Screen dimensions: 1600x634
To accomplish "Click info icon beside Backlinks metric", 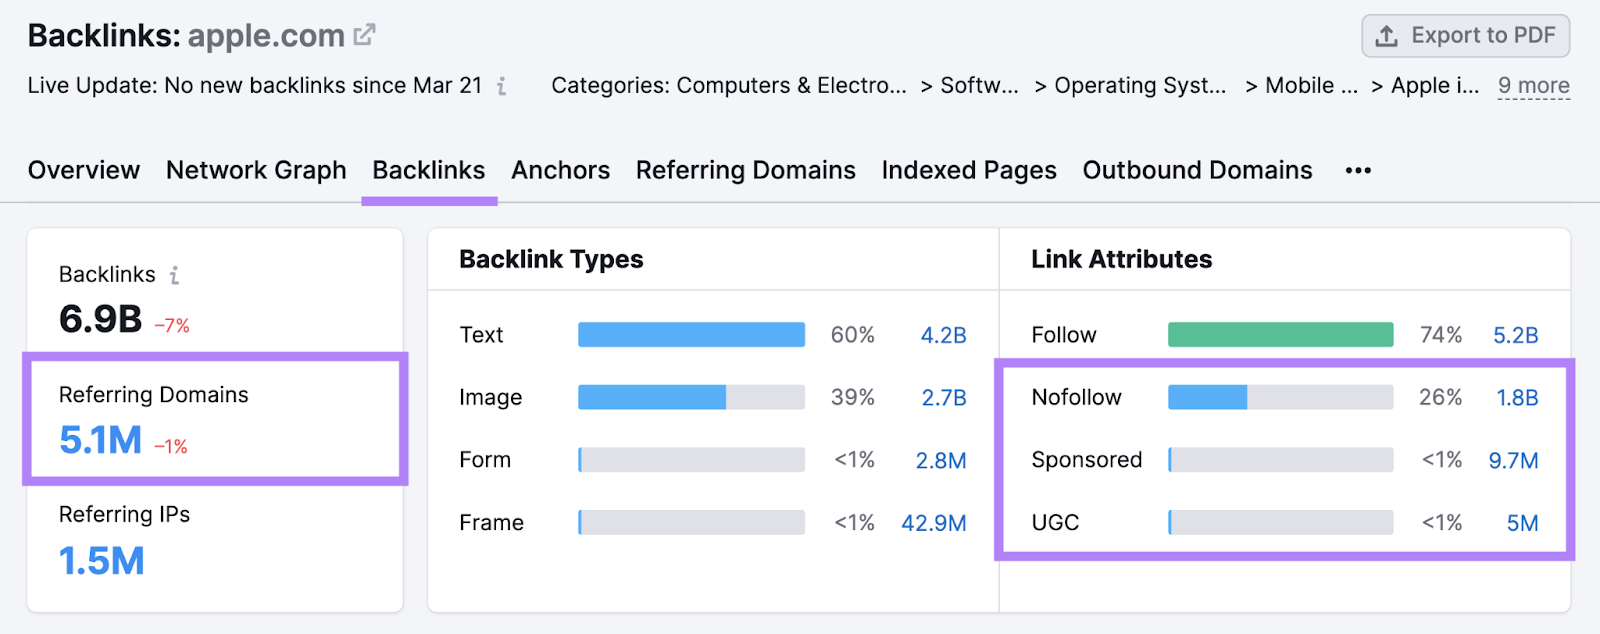I will click(x=175, y=275).
